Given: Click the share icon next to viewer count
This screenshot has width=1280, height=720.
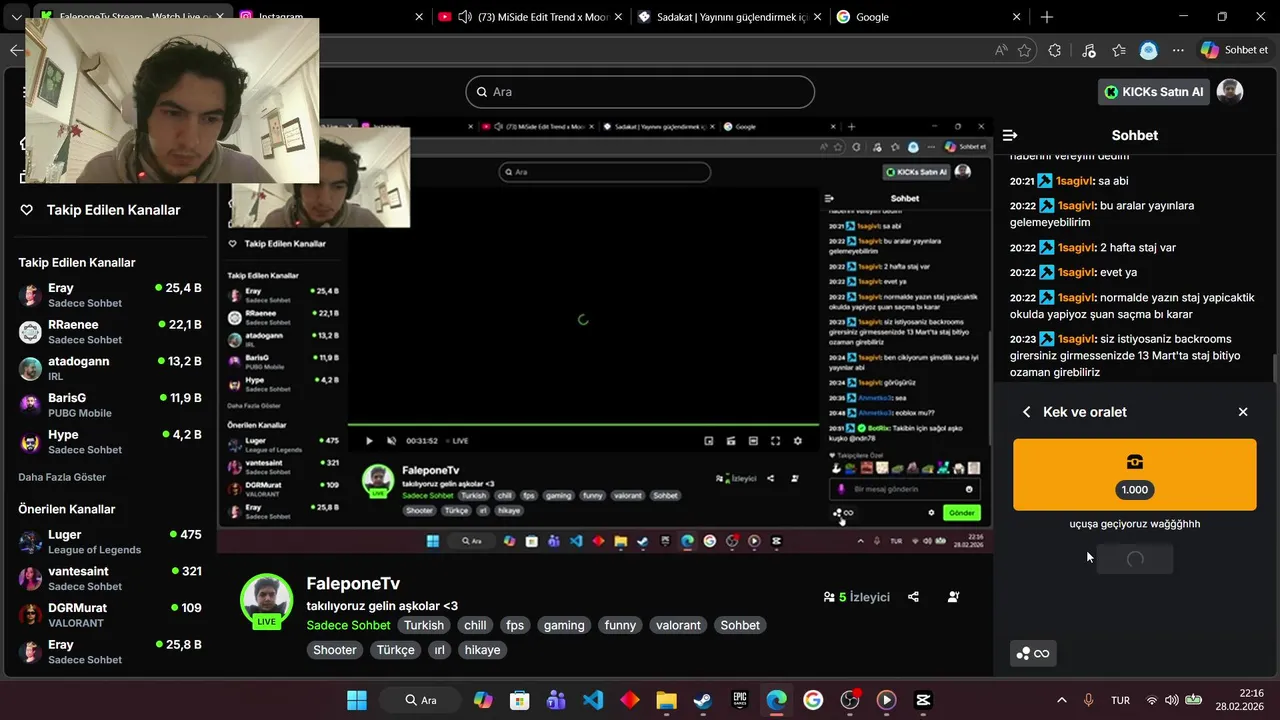Looking at the screenshot, I should [x=913, y=597].
